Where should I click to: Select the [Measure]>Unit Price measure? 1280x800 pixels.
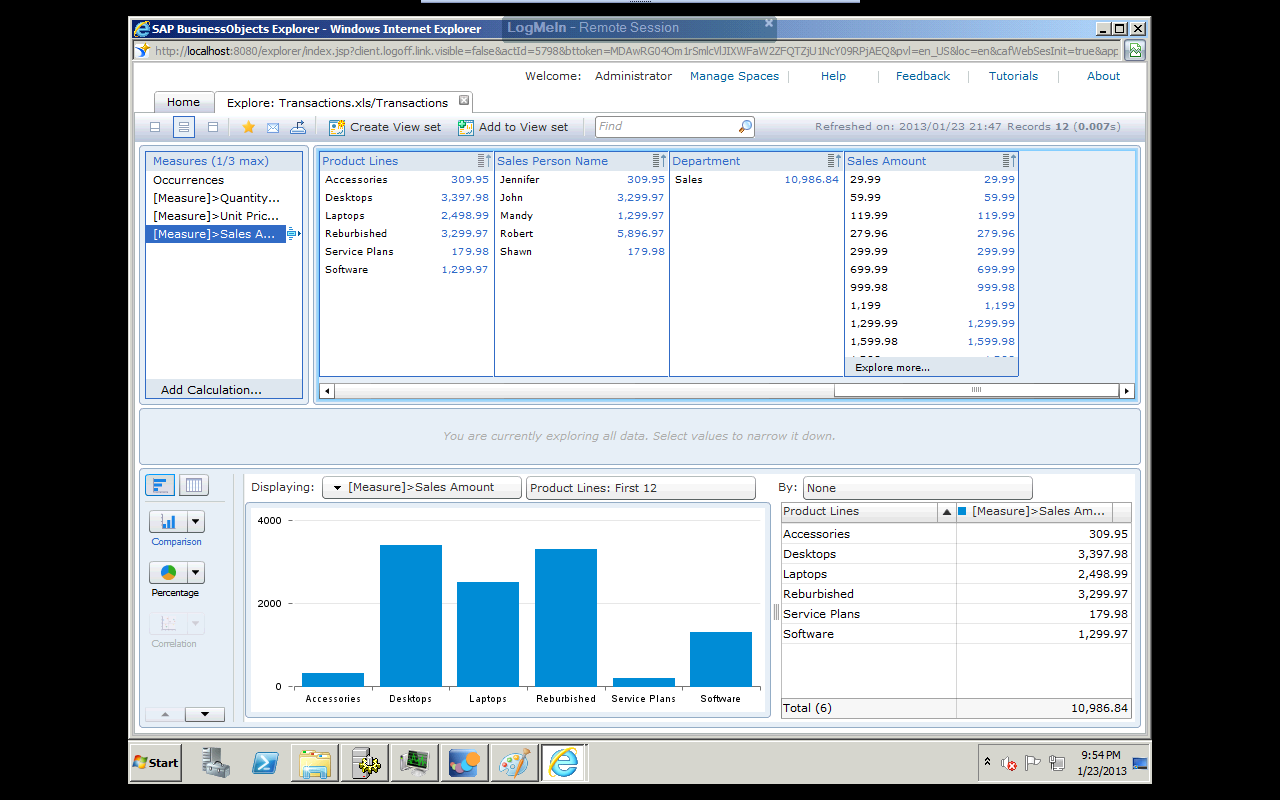[x=224, y=216]
